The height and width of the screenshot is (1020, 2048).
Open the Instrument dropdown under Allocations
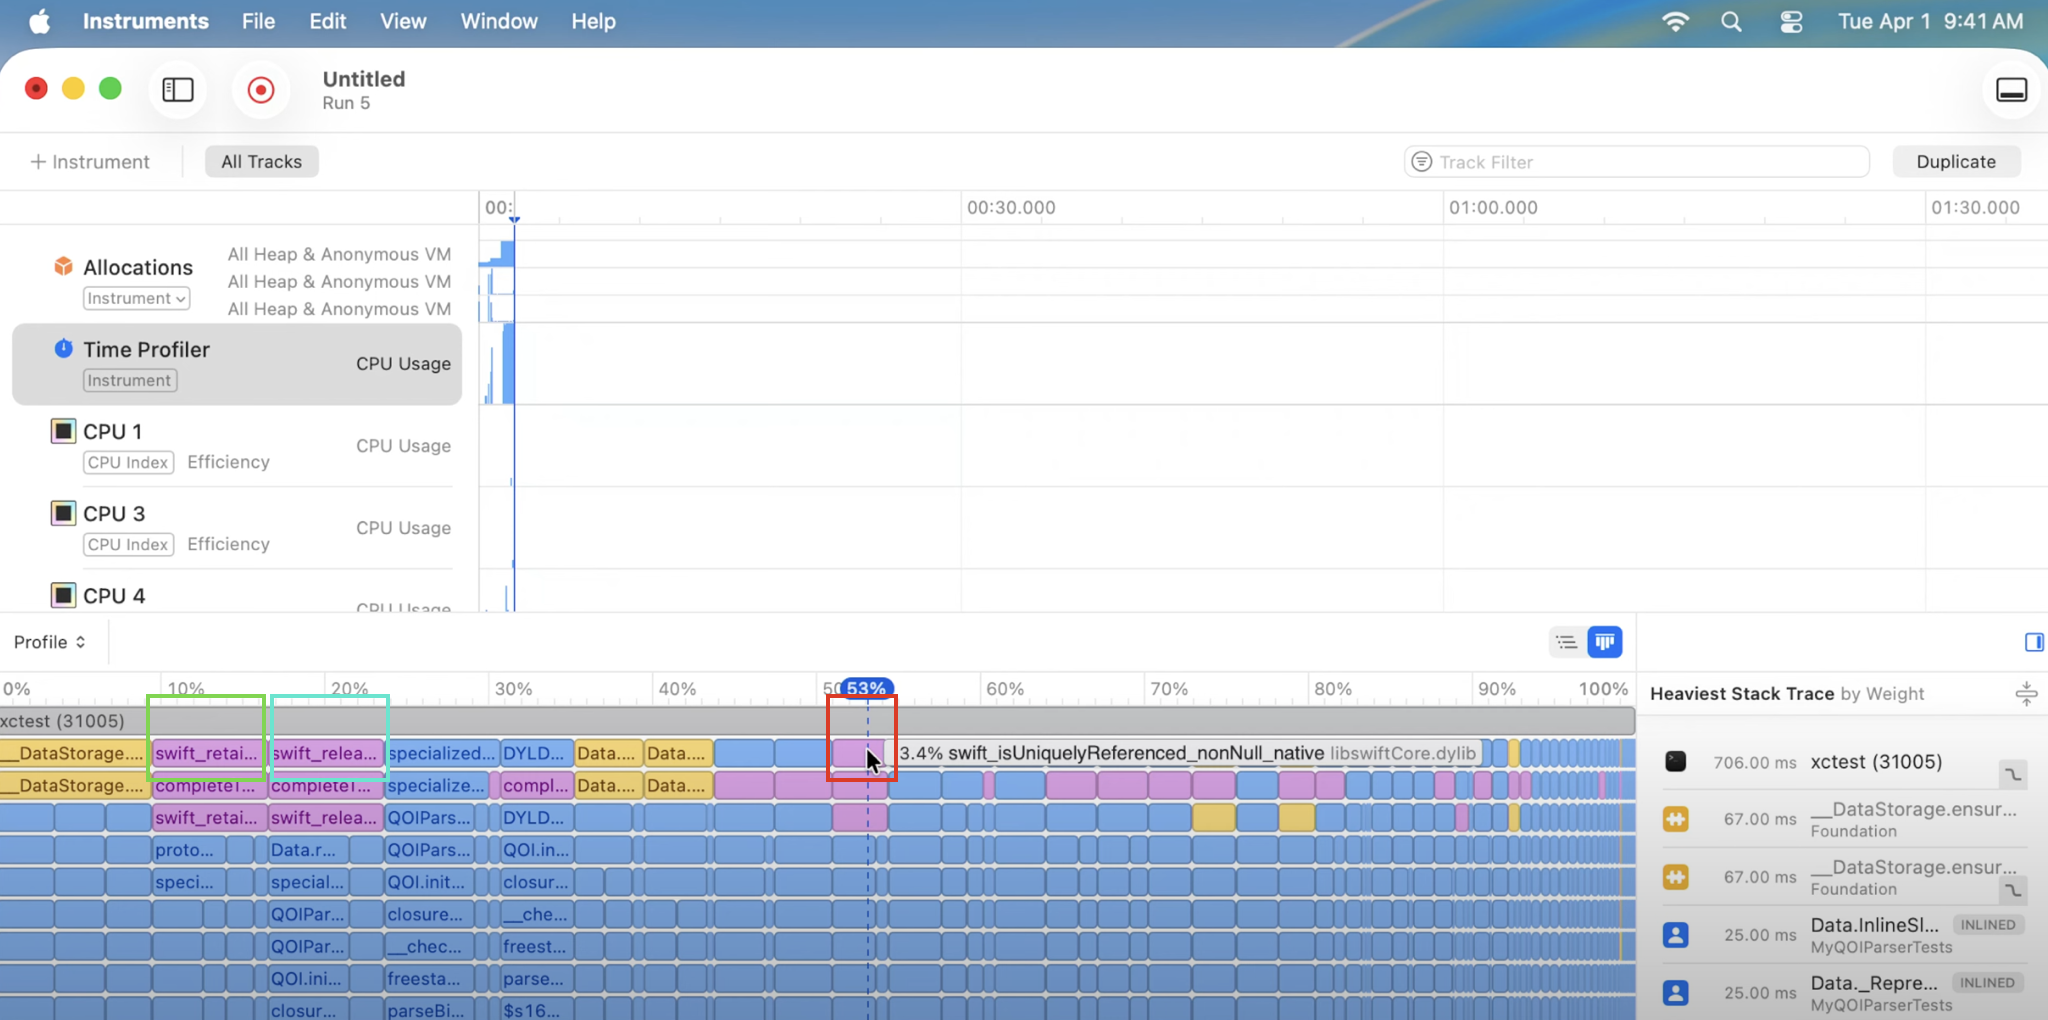(x=136, y=298)
